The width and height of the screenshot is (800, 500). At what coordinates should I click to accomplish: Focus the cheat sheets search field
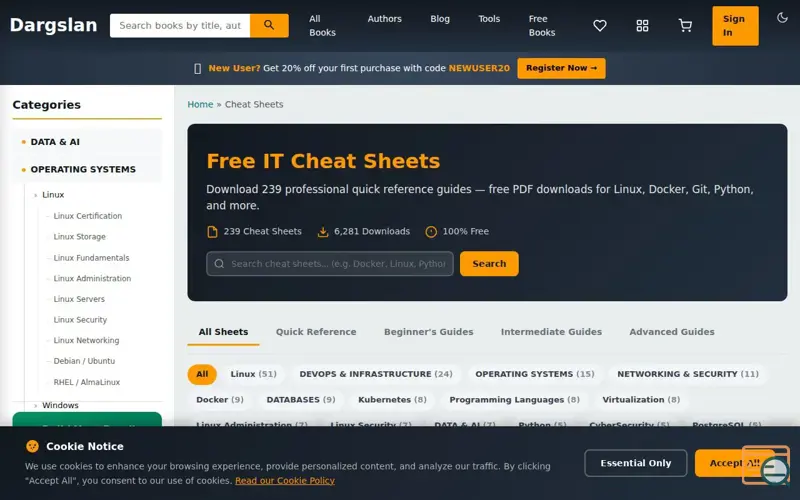click(x=330, y=264)
